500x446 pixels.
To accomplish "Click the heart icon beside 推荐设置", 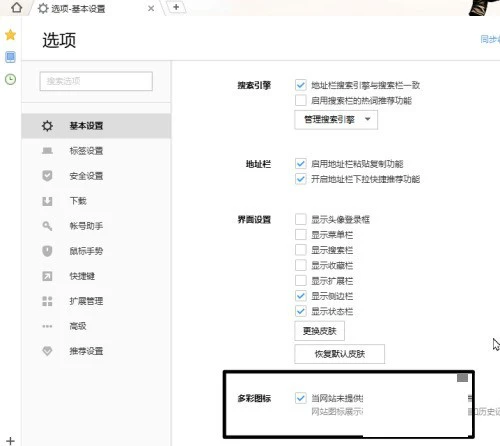I will point(47,351).
